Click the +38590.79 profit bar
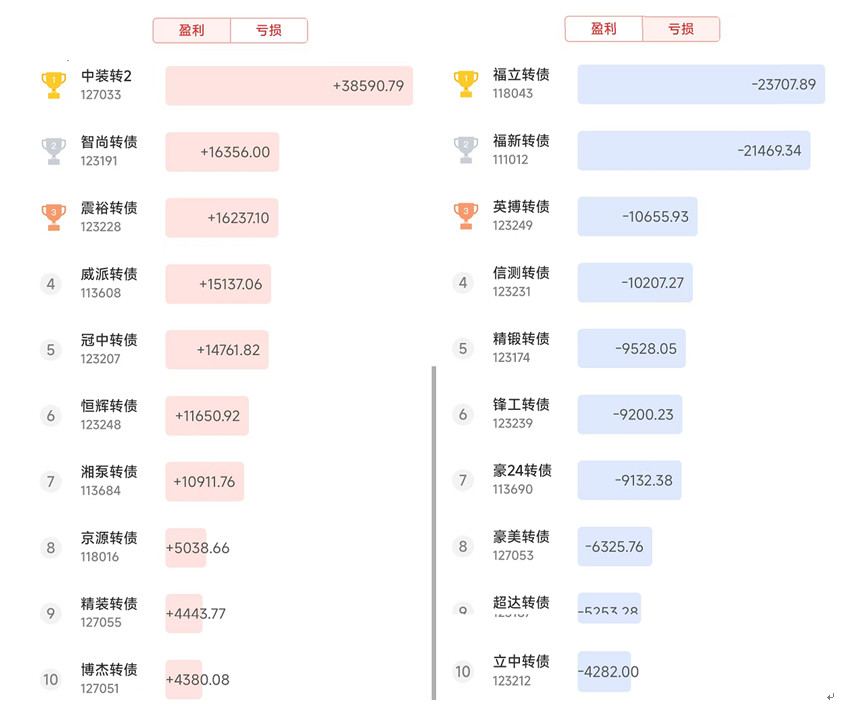Screen dimensions: 866x718 click(289, 86)
